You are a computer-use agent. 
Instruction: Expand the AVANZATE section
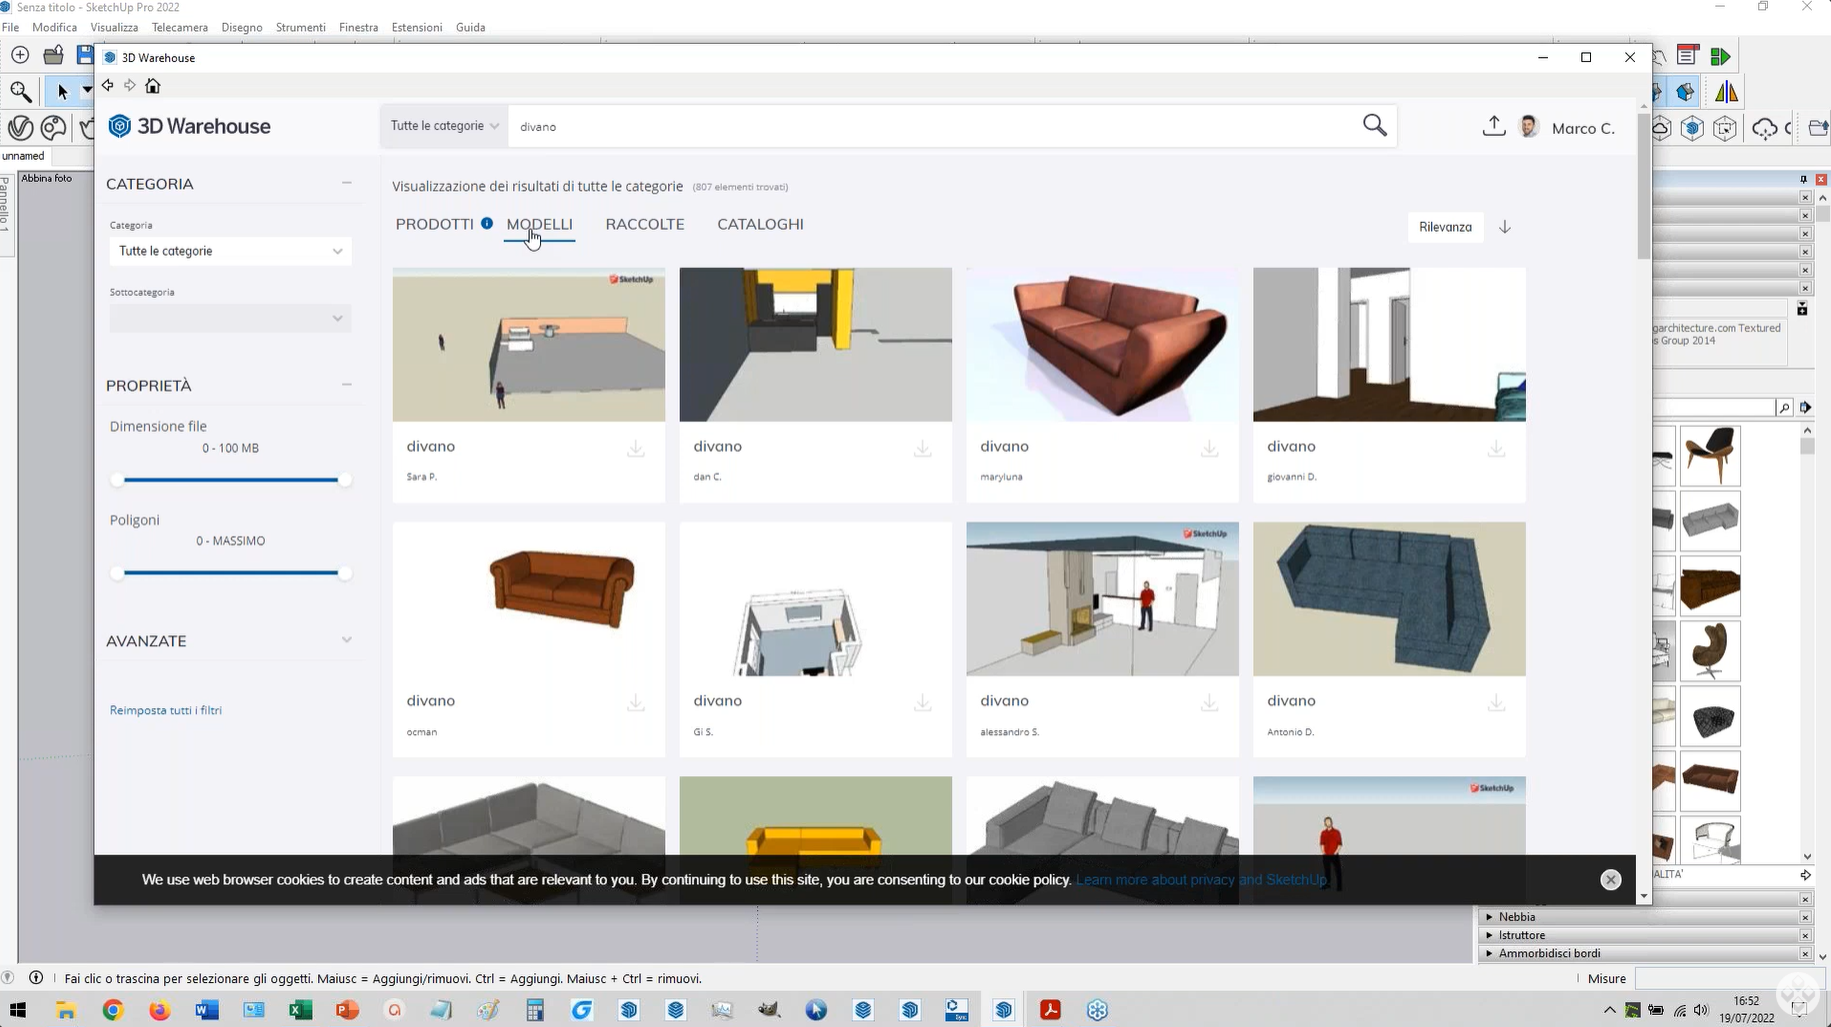(x=346, y=640)
